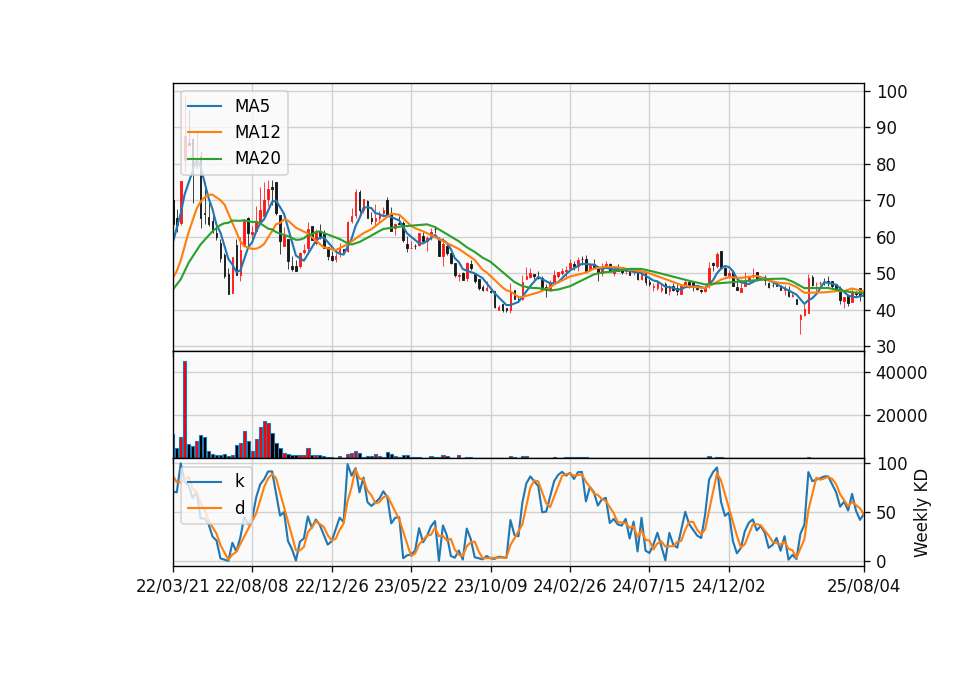Click the 70 price tick label
Screen dimensions: 960x690
click(887, 201)
